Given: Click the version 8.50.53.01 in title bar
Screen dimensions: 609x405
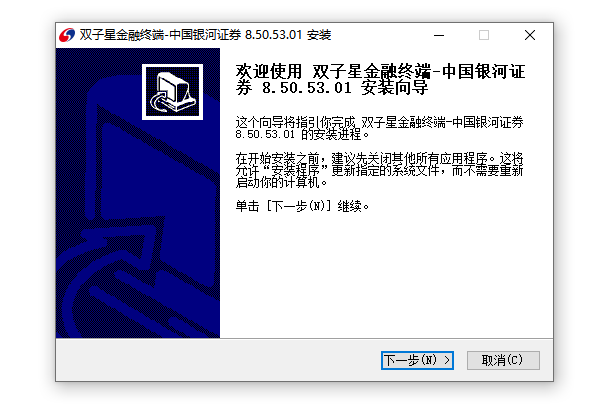Looking at the screenshot, I should pos(273,35).
